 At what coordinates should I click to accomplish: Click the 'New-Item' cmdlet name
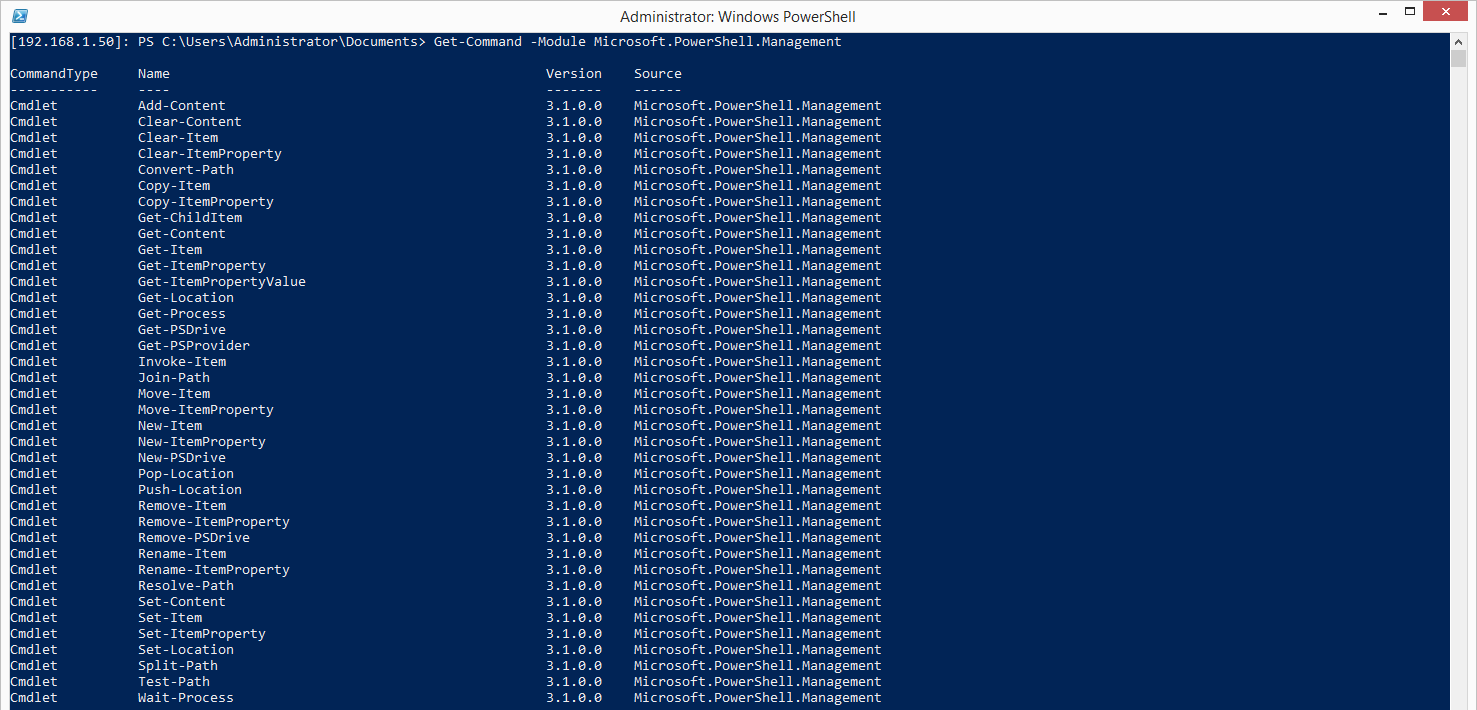point(170,426)
